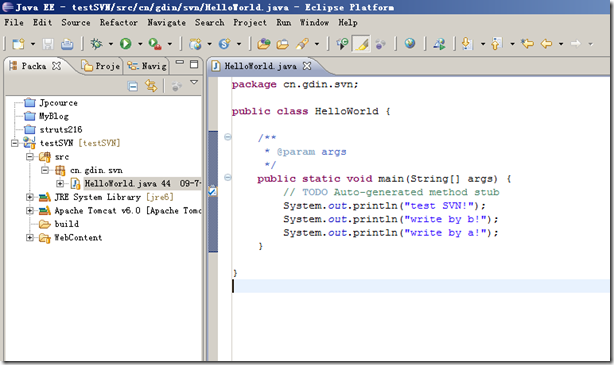Click the Back navigation arrow
614x365 pixels.
[x=546, y=43]
